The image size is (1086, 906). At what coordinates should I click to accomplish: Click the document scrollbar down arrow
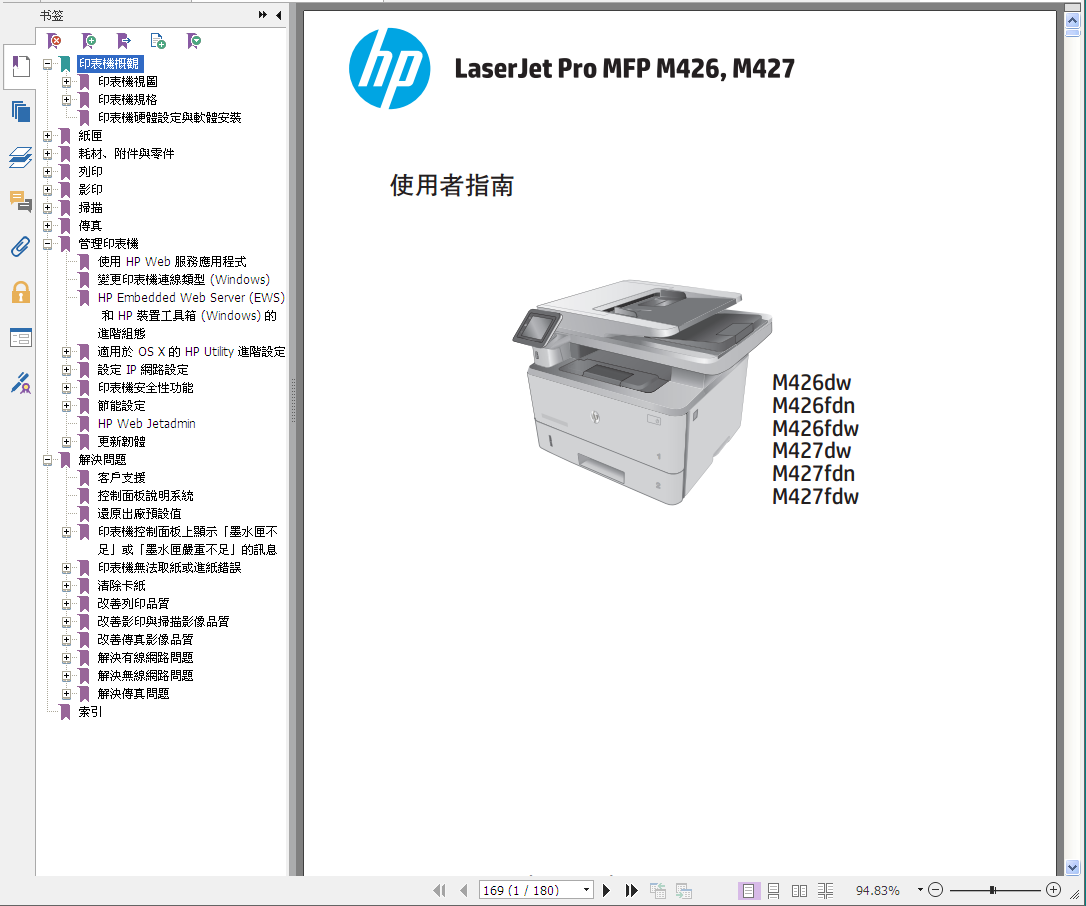[1072, 867]
